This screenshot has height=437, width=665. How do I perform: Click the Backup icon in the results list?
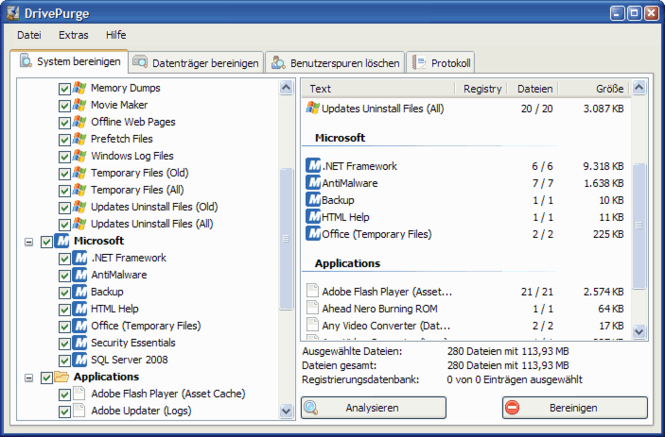click(x=313, y=200)
